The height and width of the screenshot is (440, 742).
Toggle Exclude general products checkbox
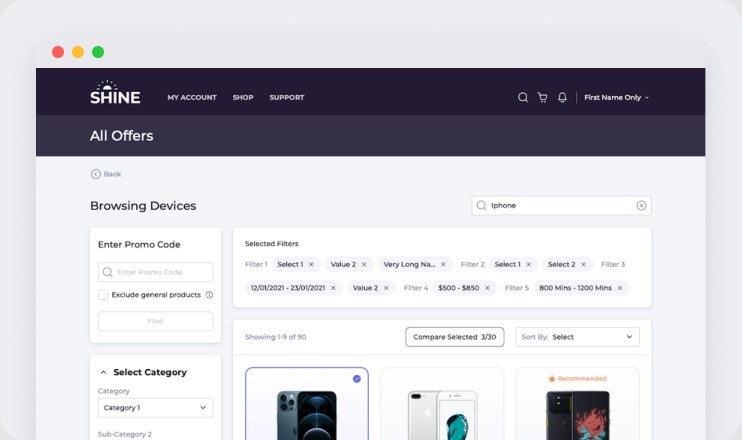[x=103, y=295]
